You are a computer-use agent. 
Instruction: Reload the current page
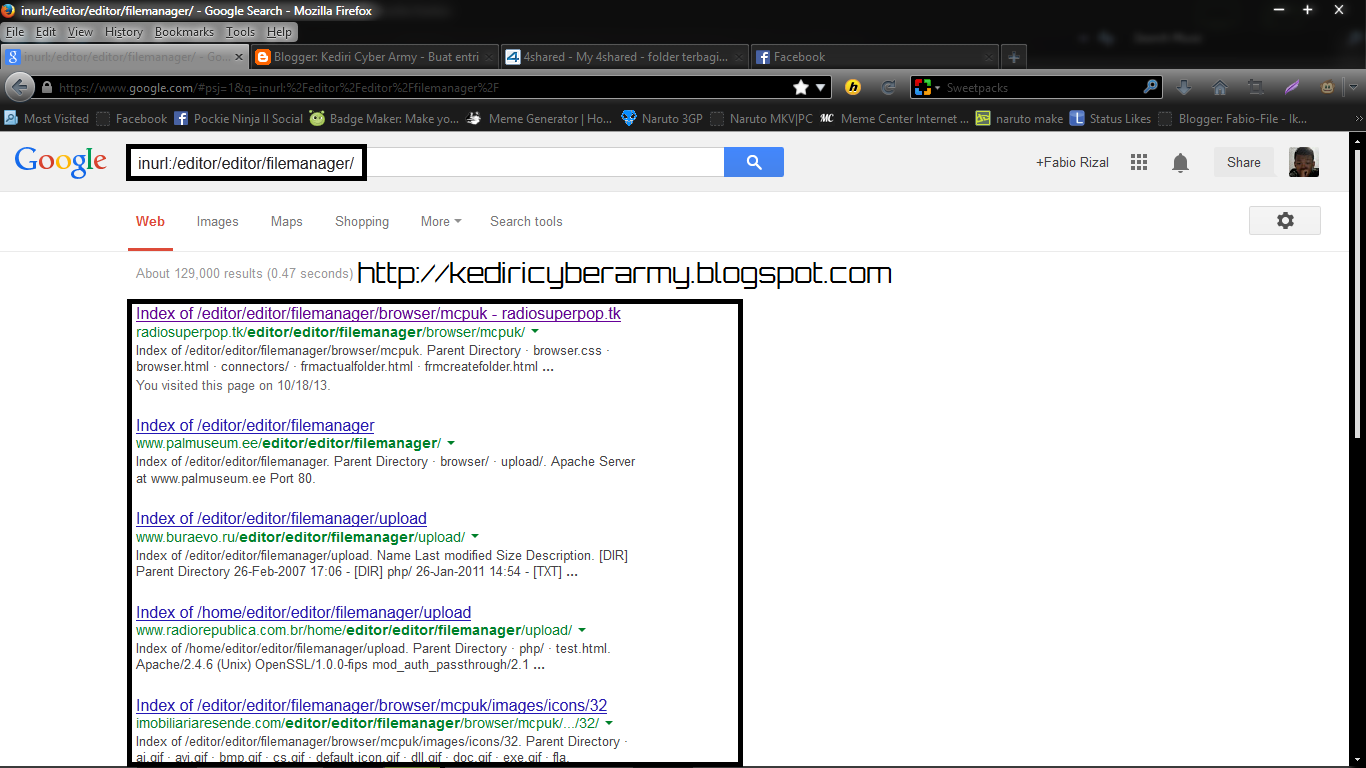pyautogui.click(x=887, y=88)
